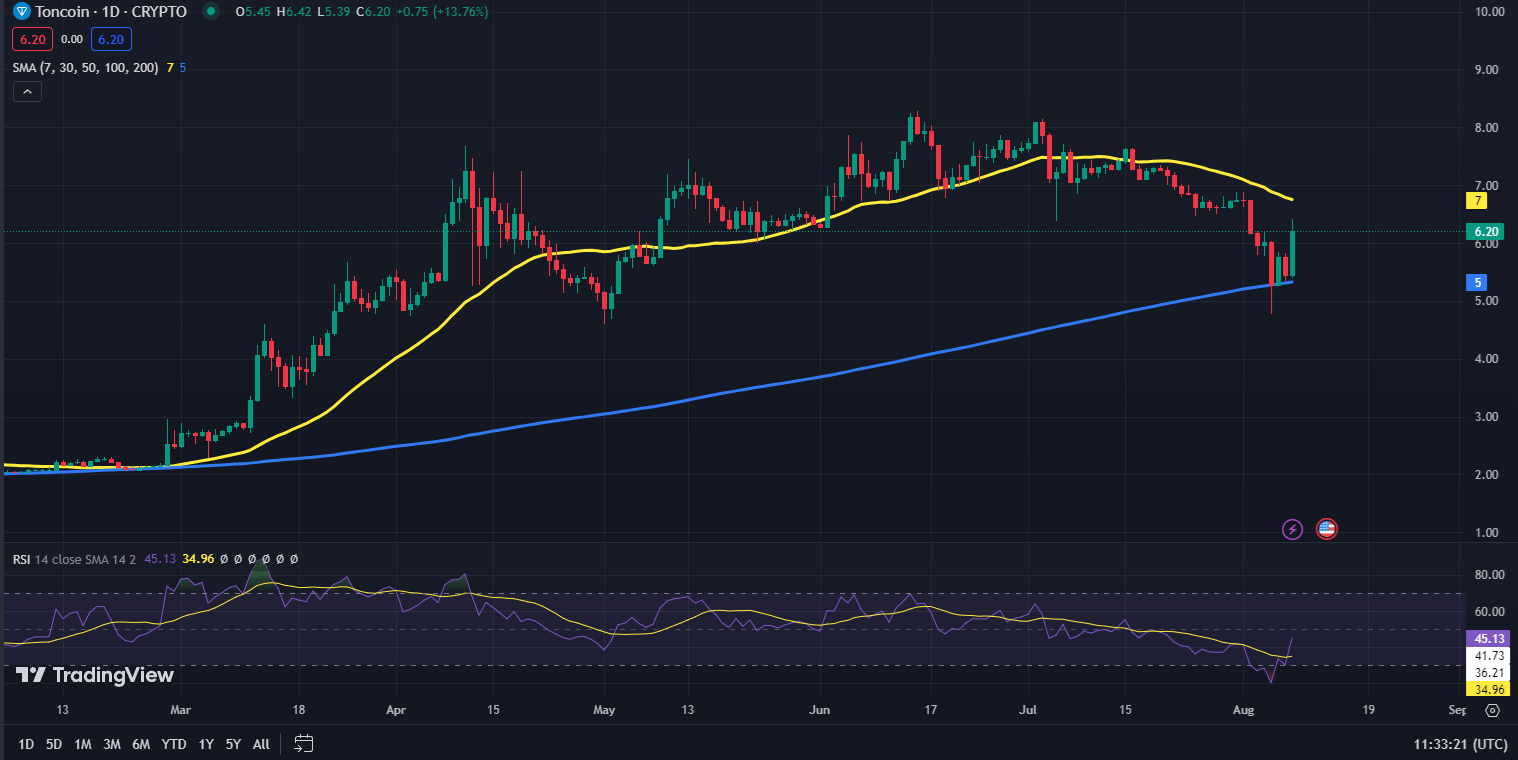
Task: Click the 8.00 price axis label
Action: 1488,128
